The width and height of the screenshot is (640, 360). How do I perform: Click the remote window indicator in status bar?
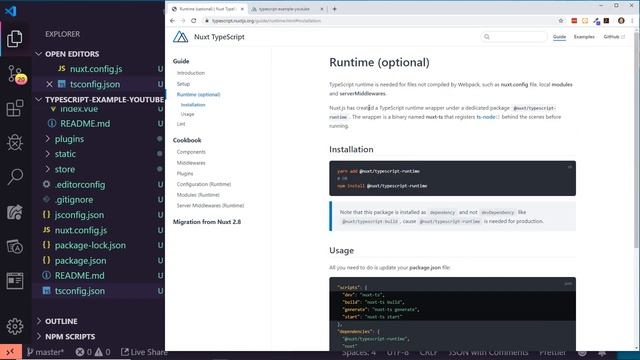pyautogui.click(x=11, y=352)
